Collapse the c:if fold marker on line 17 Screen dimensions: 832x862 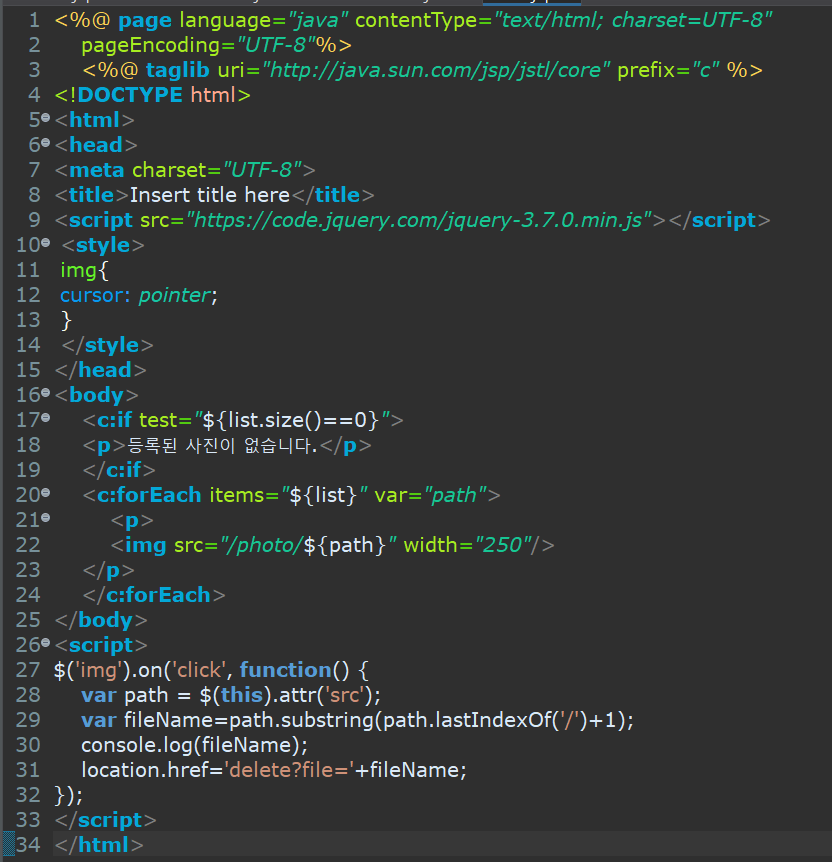click(46, 418)
